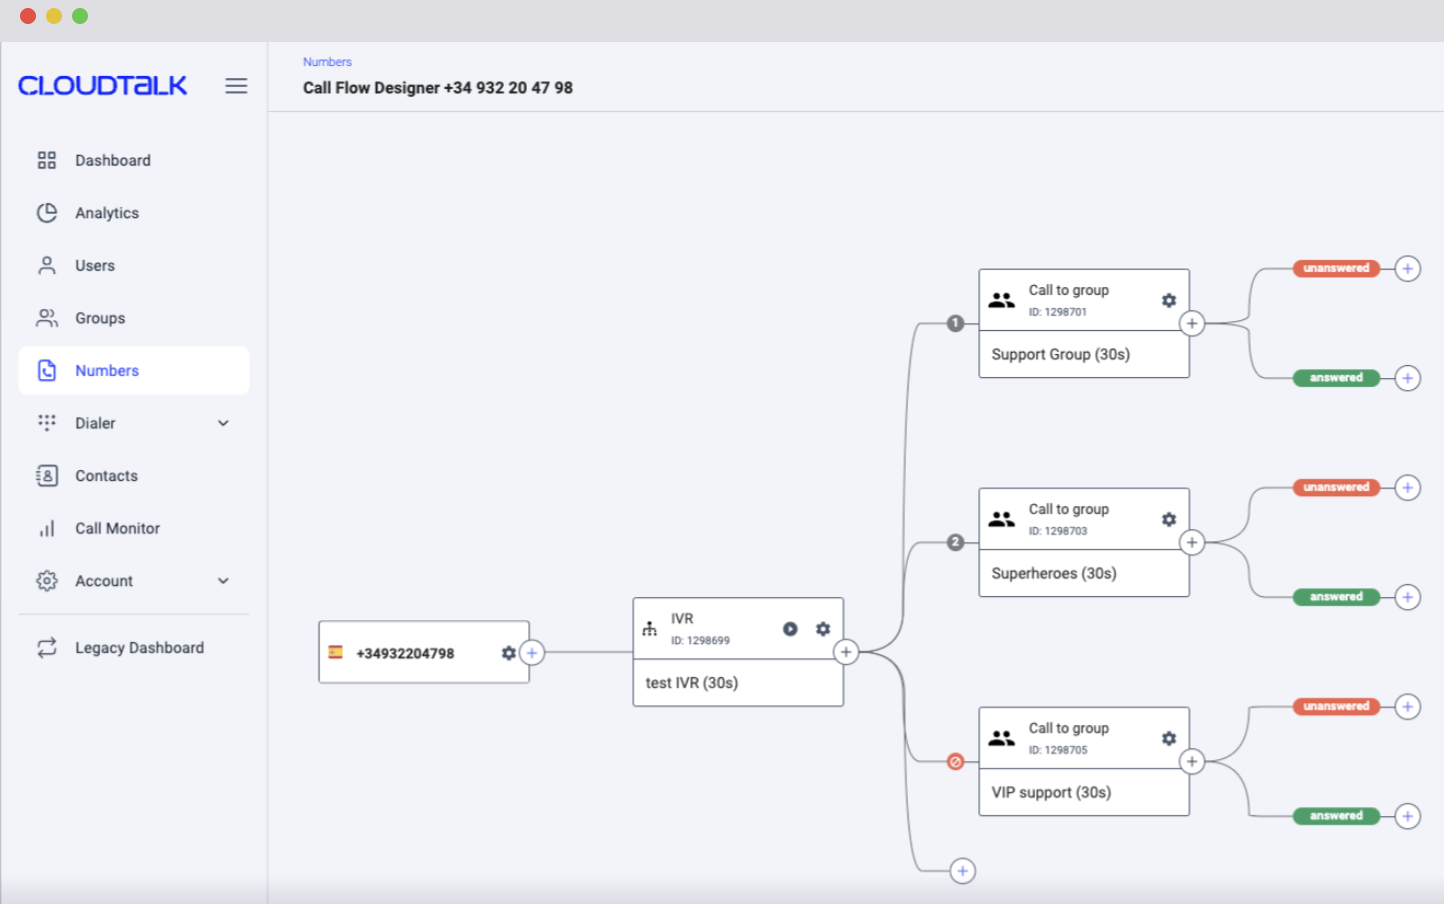The width and height of the screenshot is (1444, 904).
Task: Expand the Account submenu chevron
Action: [x=223, y=581]
